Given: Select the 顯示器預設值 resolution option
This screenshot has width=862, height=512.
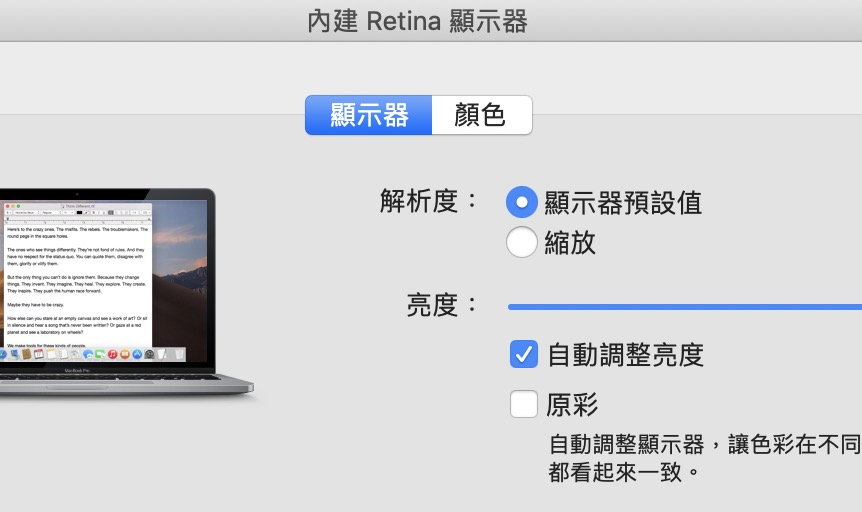Looking at the screenshot, I should point(522,202).
